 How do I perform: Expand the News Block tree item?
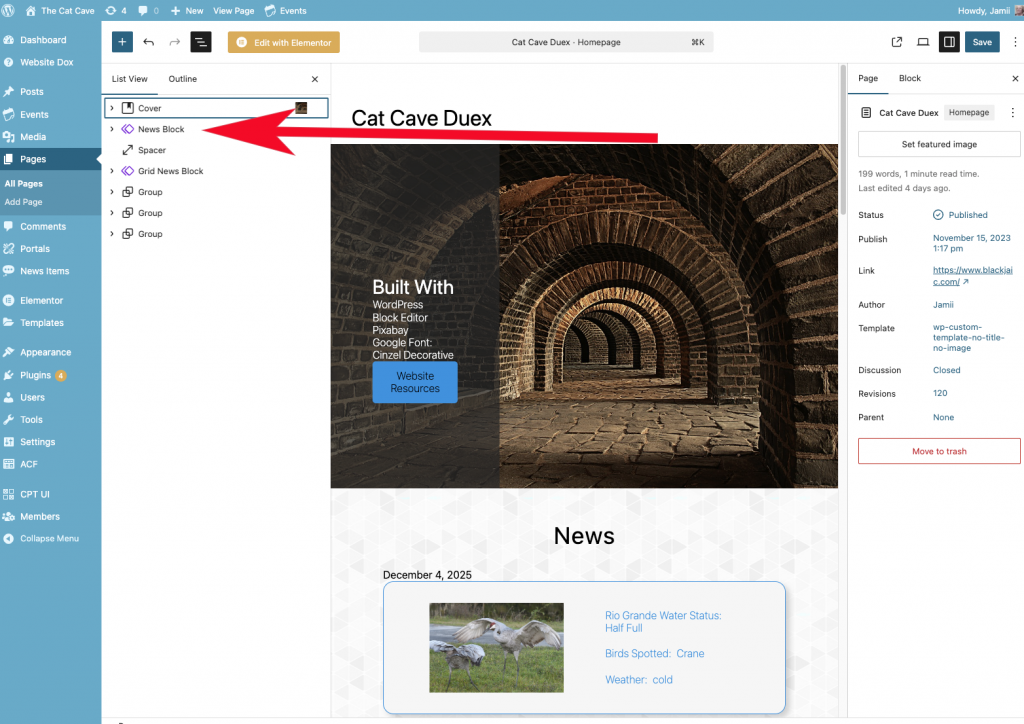point(112,129)
